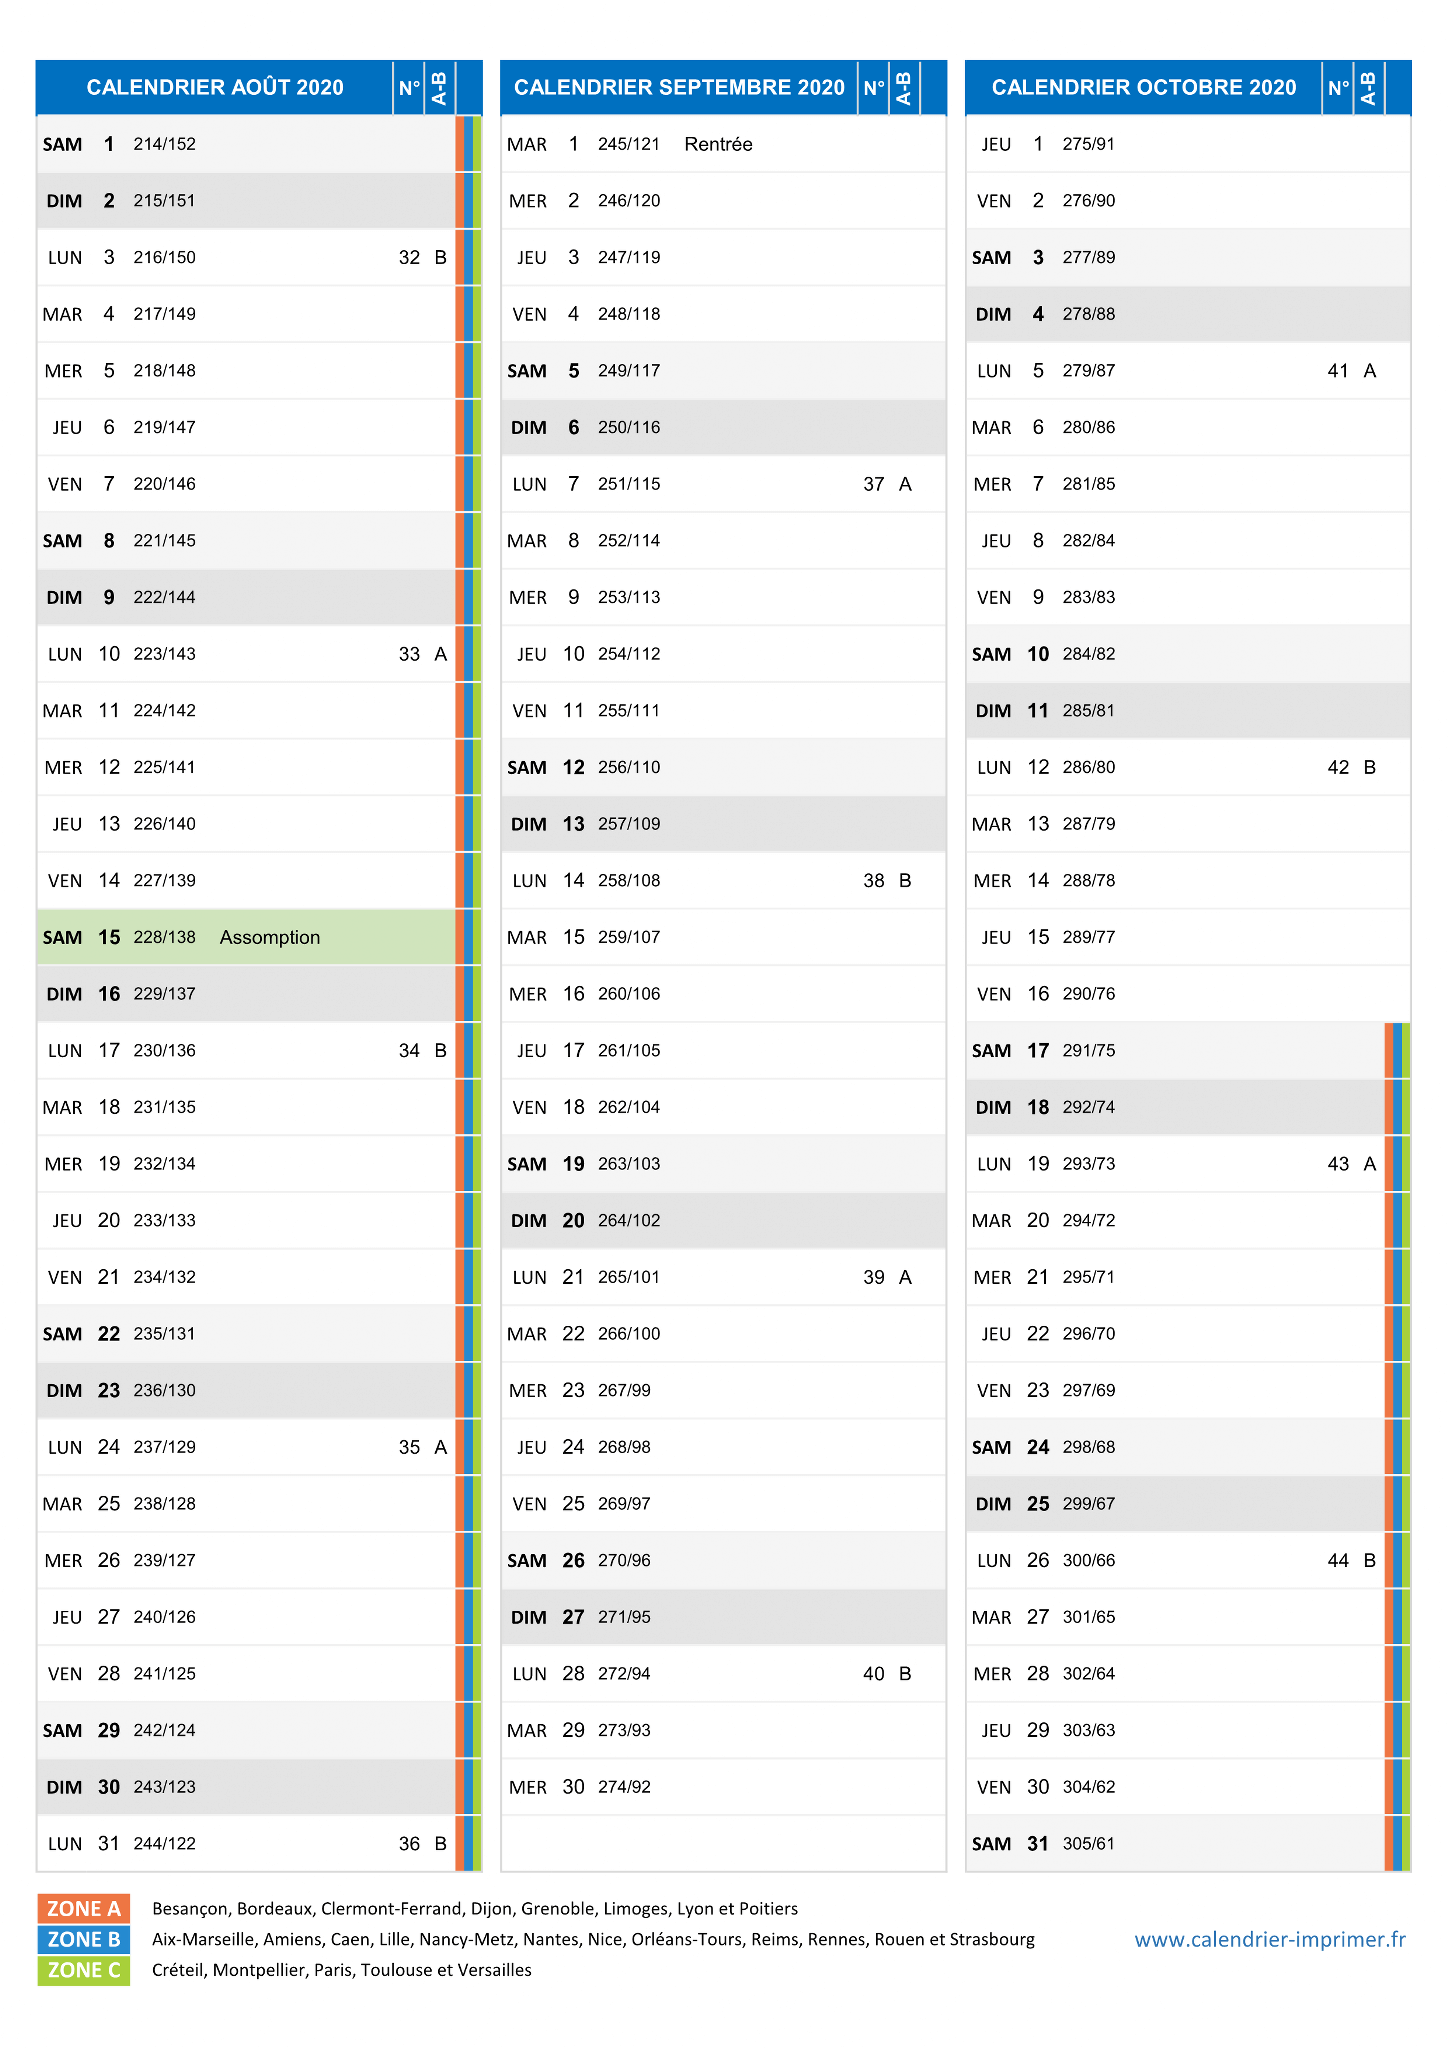Select the DIM 6 September row
The image size is (1448, 2048).
(x=723, y=427)
